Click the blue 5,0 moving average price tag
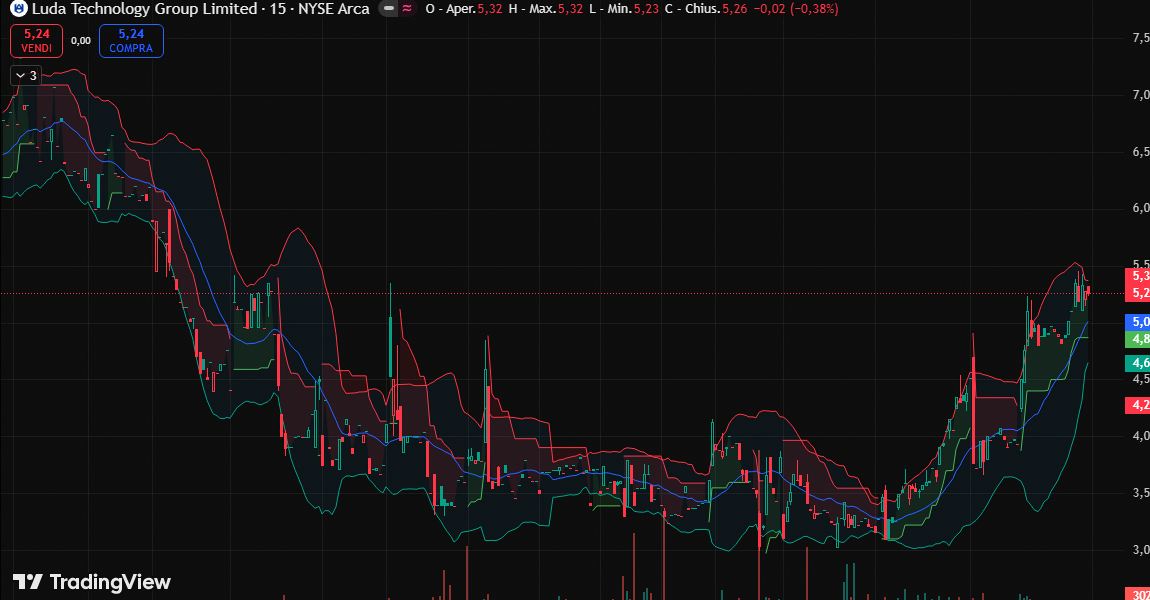 (1138, 322)
